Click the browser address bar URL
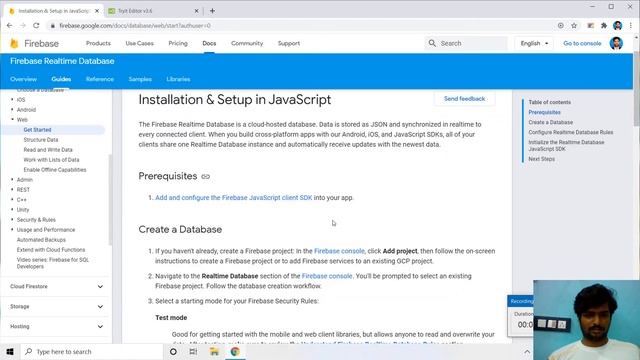Screen dimensions: 640x360 click(x=135, y=26)
